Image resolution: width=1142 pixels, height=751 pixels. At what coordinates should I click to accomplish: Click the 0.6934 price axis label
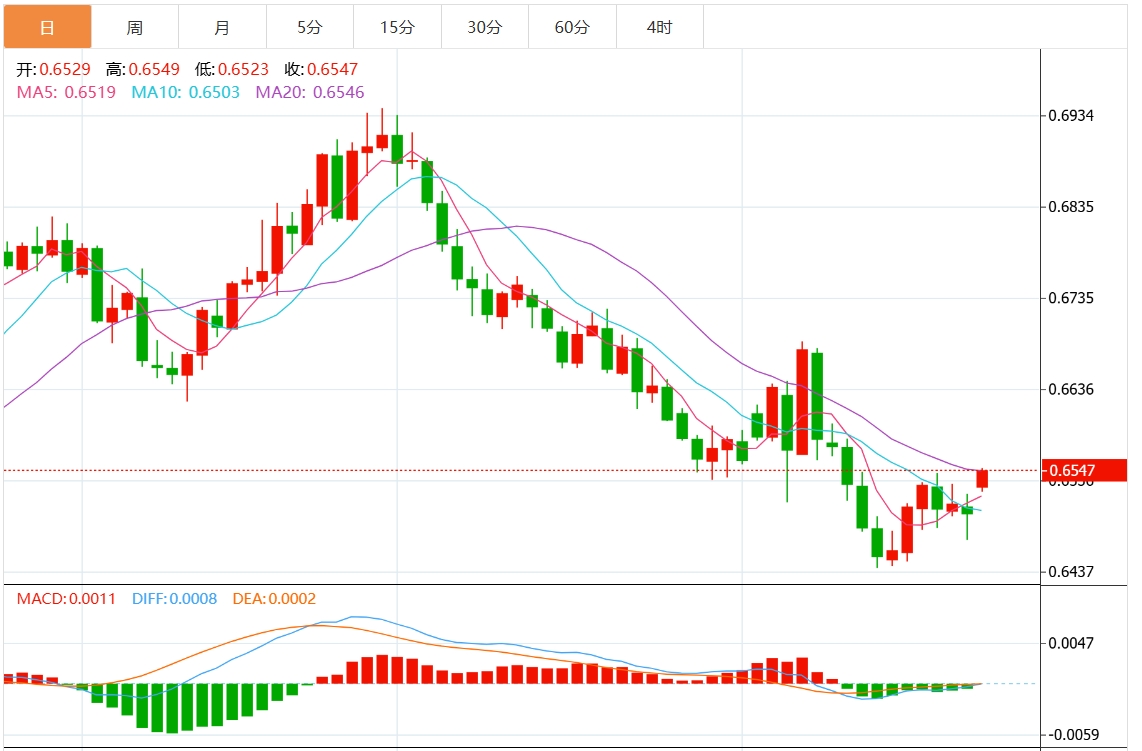[x=1071, y=116]
